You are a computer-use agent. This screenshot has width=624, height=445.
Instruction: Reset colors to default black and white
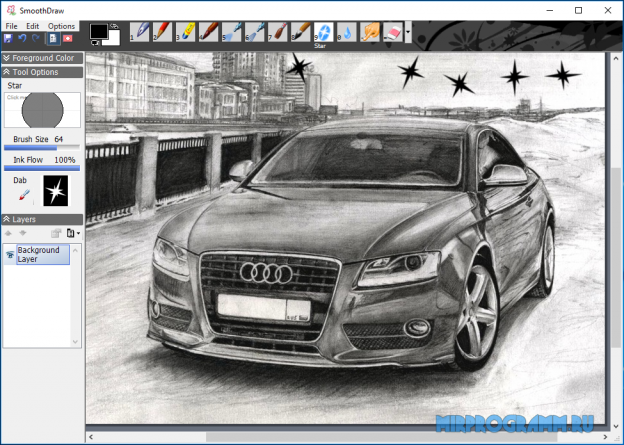[95, 42]
